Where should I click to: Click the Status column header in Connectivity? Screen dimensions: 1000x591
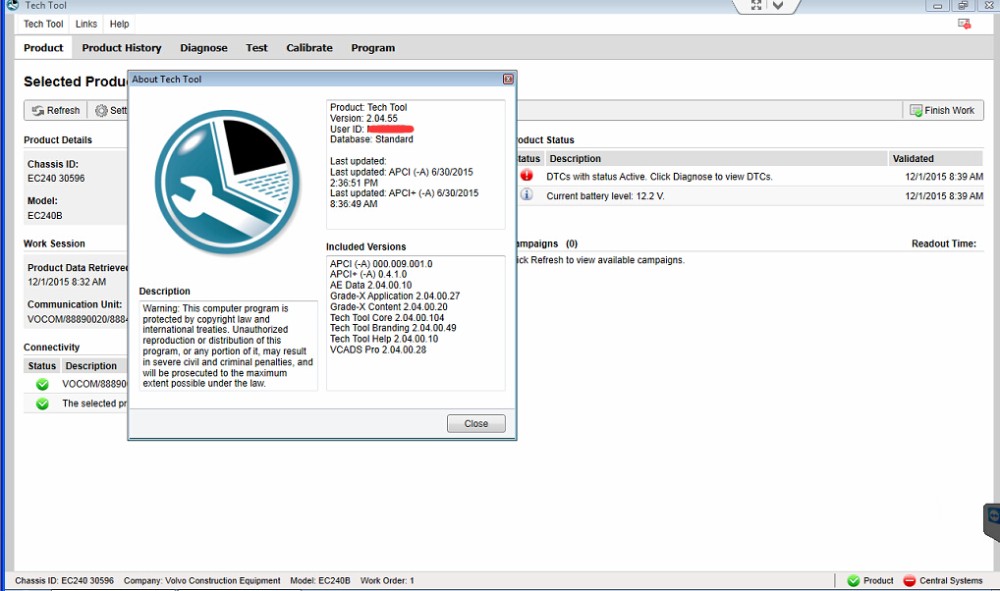[41, 366]
